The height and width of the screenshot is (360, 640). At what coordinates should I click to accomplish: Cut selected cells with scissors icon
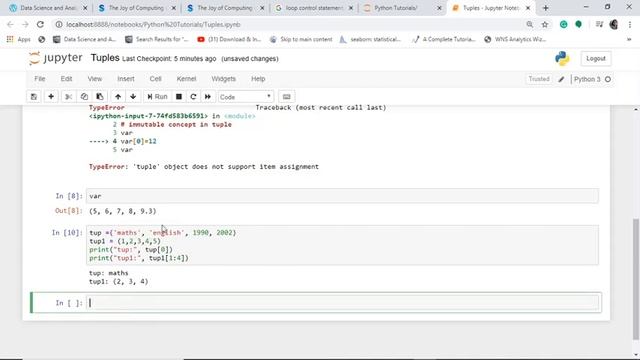pos(68,97)
